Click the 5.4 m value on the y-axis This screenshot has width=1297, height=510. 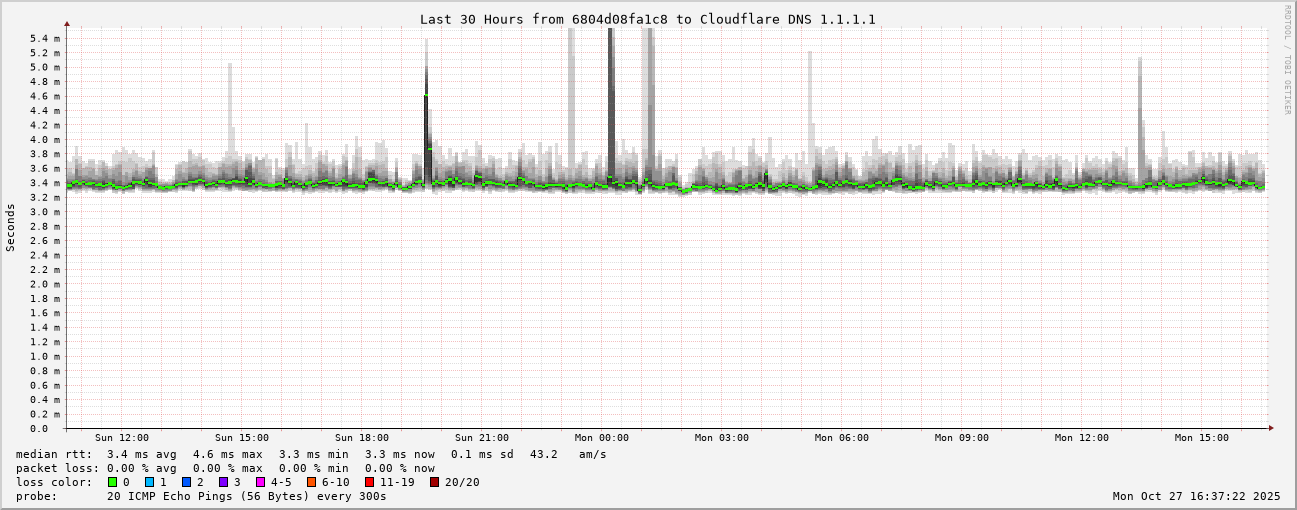(44, 39)
